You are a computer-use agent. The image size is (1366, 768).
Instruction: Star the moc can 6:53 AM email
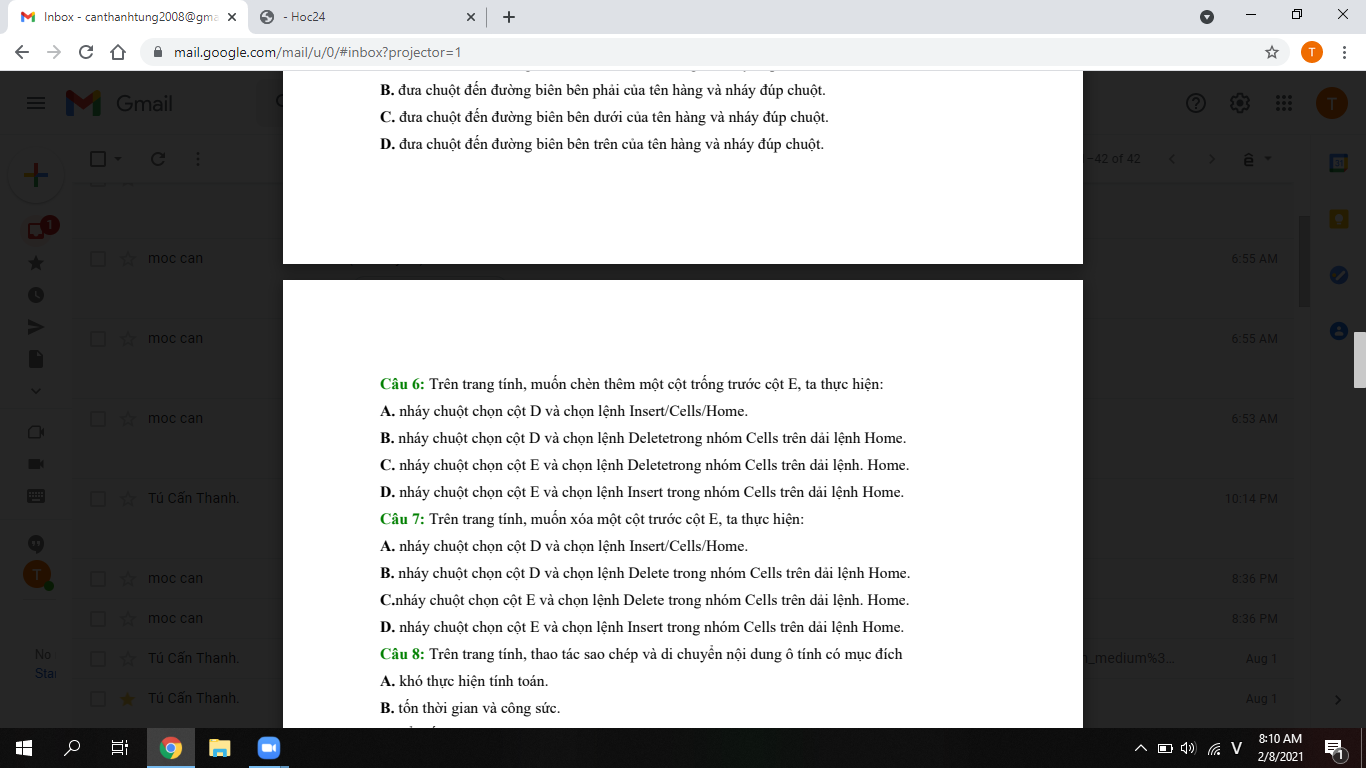(x=128, y=418)
